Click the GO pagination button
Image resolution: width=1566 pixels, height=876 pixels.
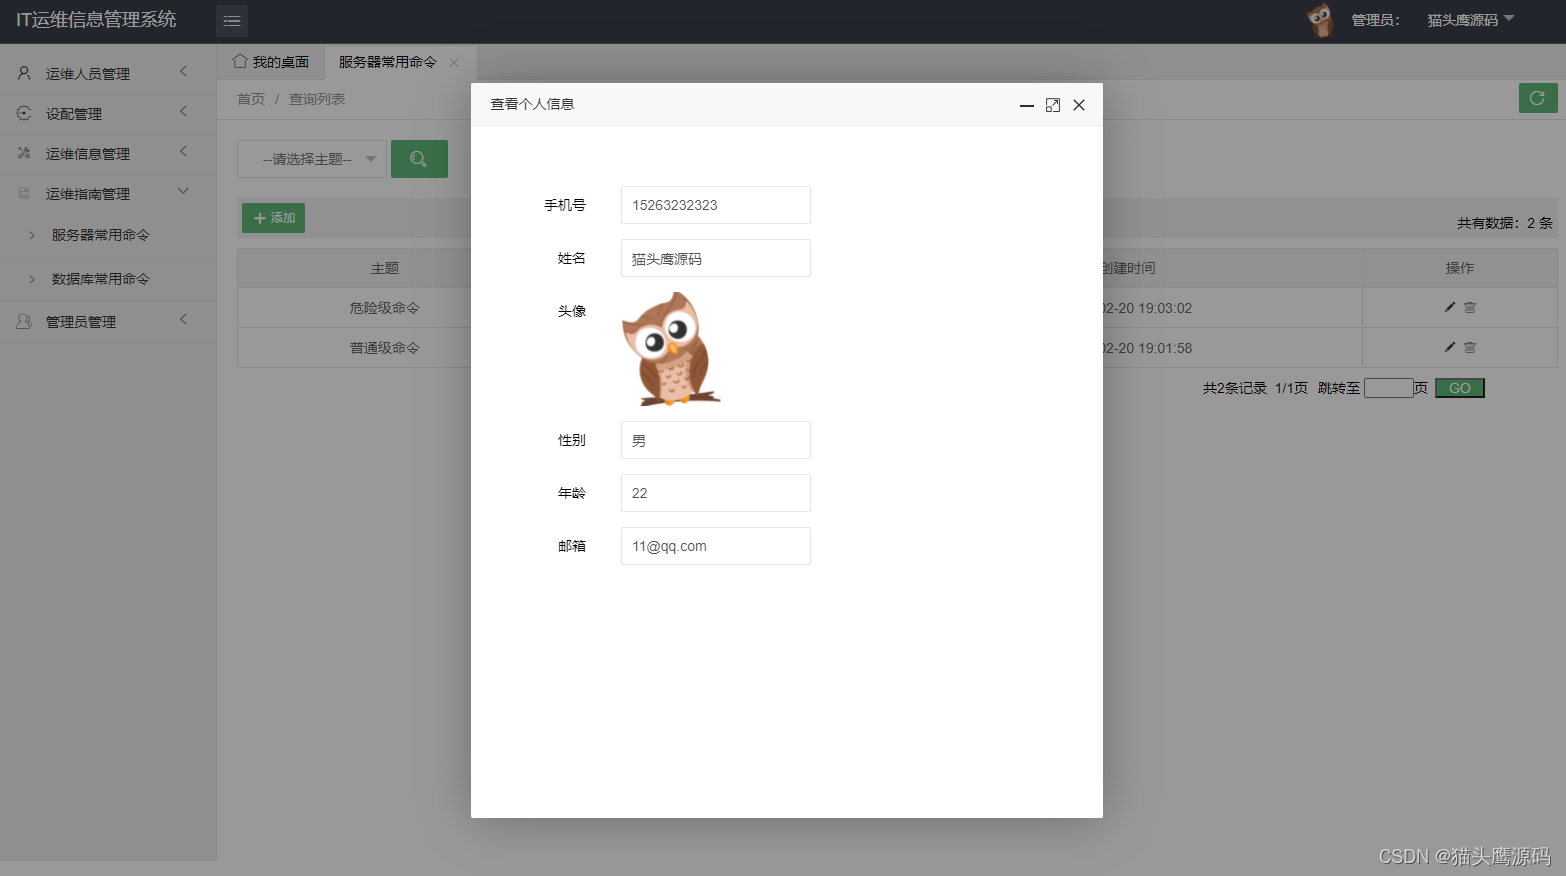(x=1460, y=388)
